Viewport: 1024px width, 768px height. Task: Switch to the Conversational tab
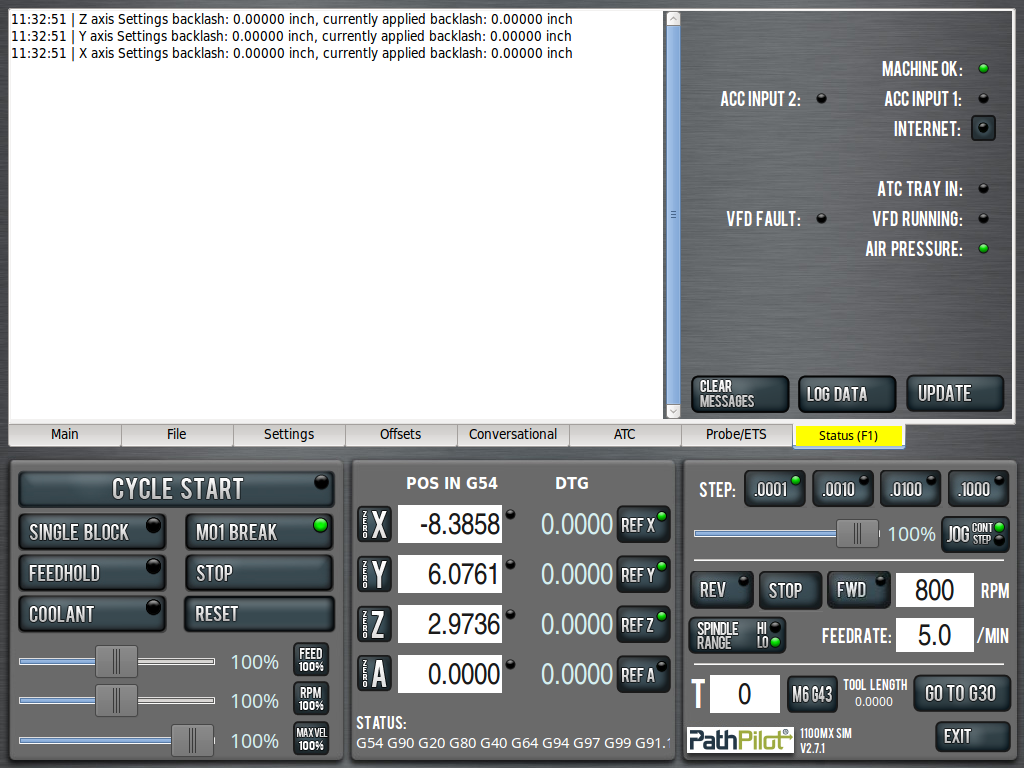(513, 434)
